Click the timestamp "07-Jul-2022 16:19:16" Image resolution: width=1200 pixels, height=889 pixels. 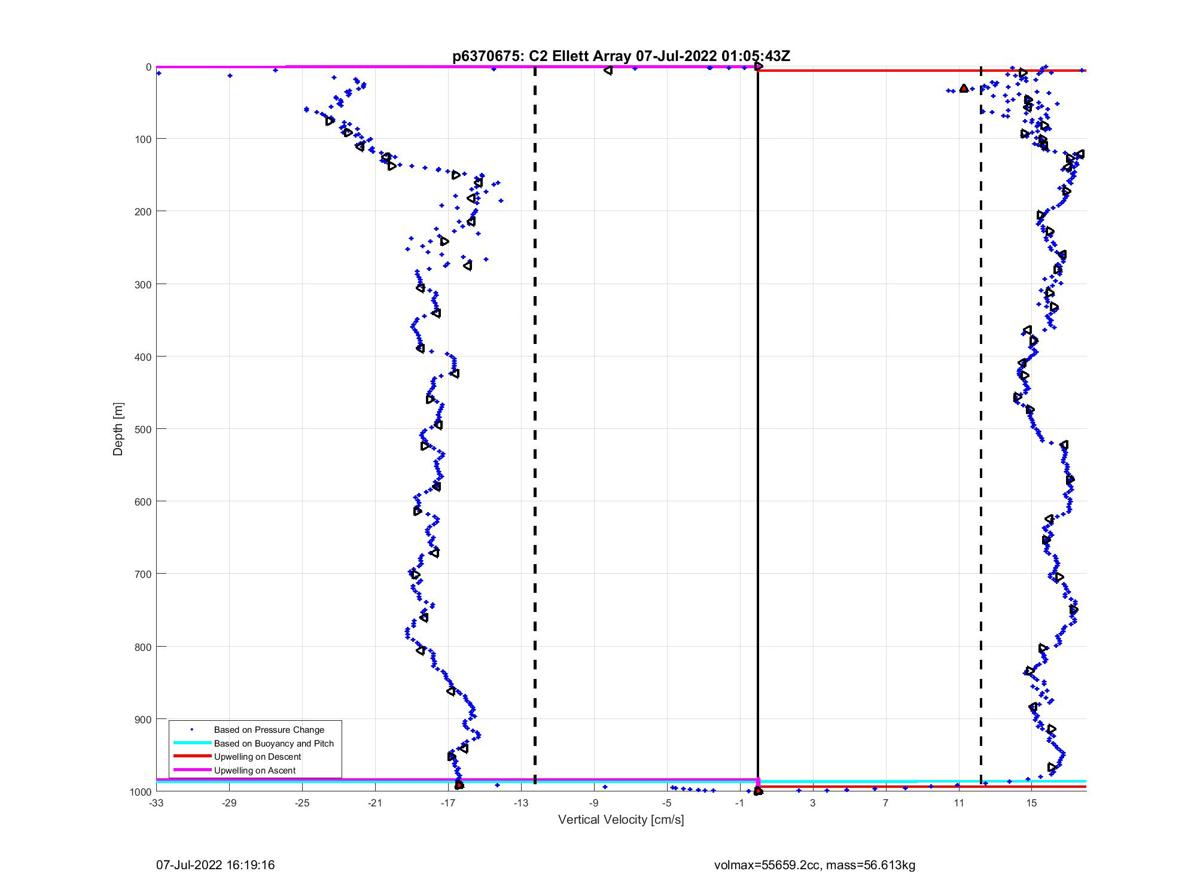click(216, 864)
